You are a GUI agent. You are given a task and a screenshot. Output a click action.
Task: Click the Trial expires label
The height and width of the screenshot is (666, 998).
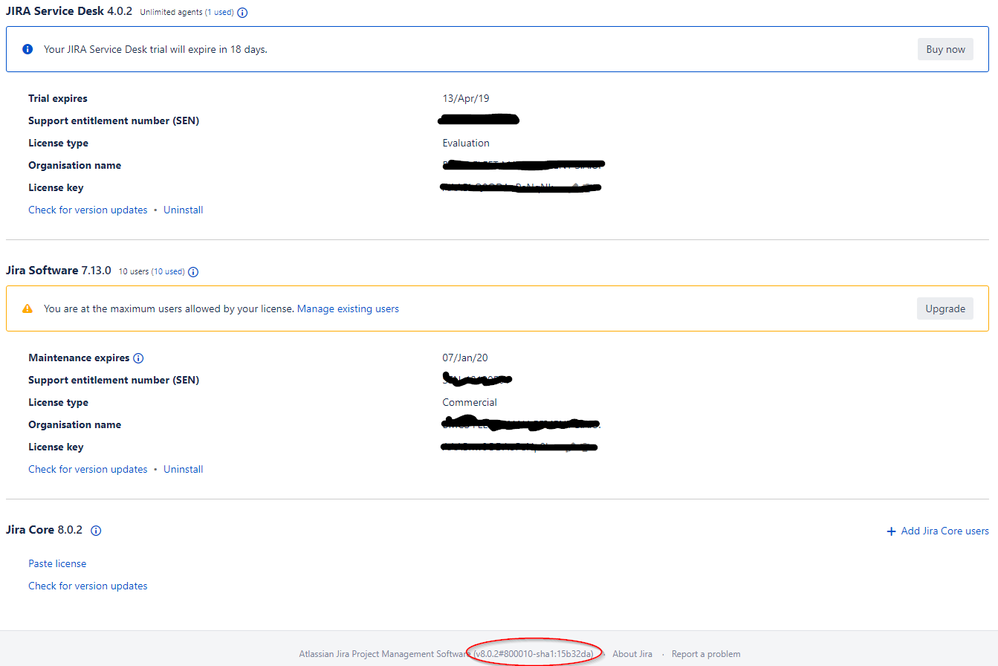pos(58,99)
